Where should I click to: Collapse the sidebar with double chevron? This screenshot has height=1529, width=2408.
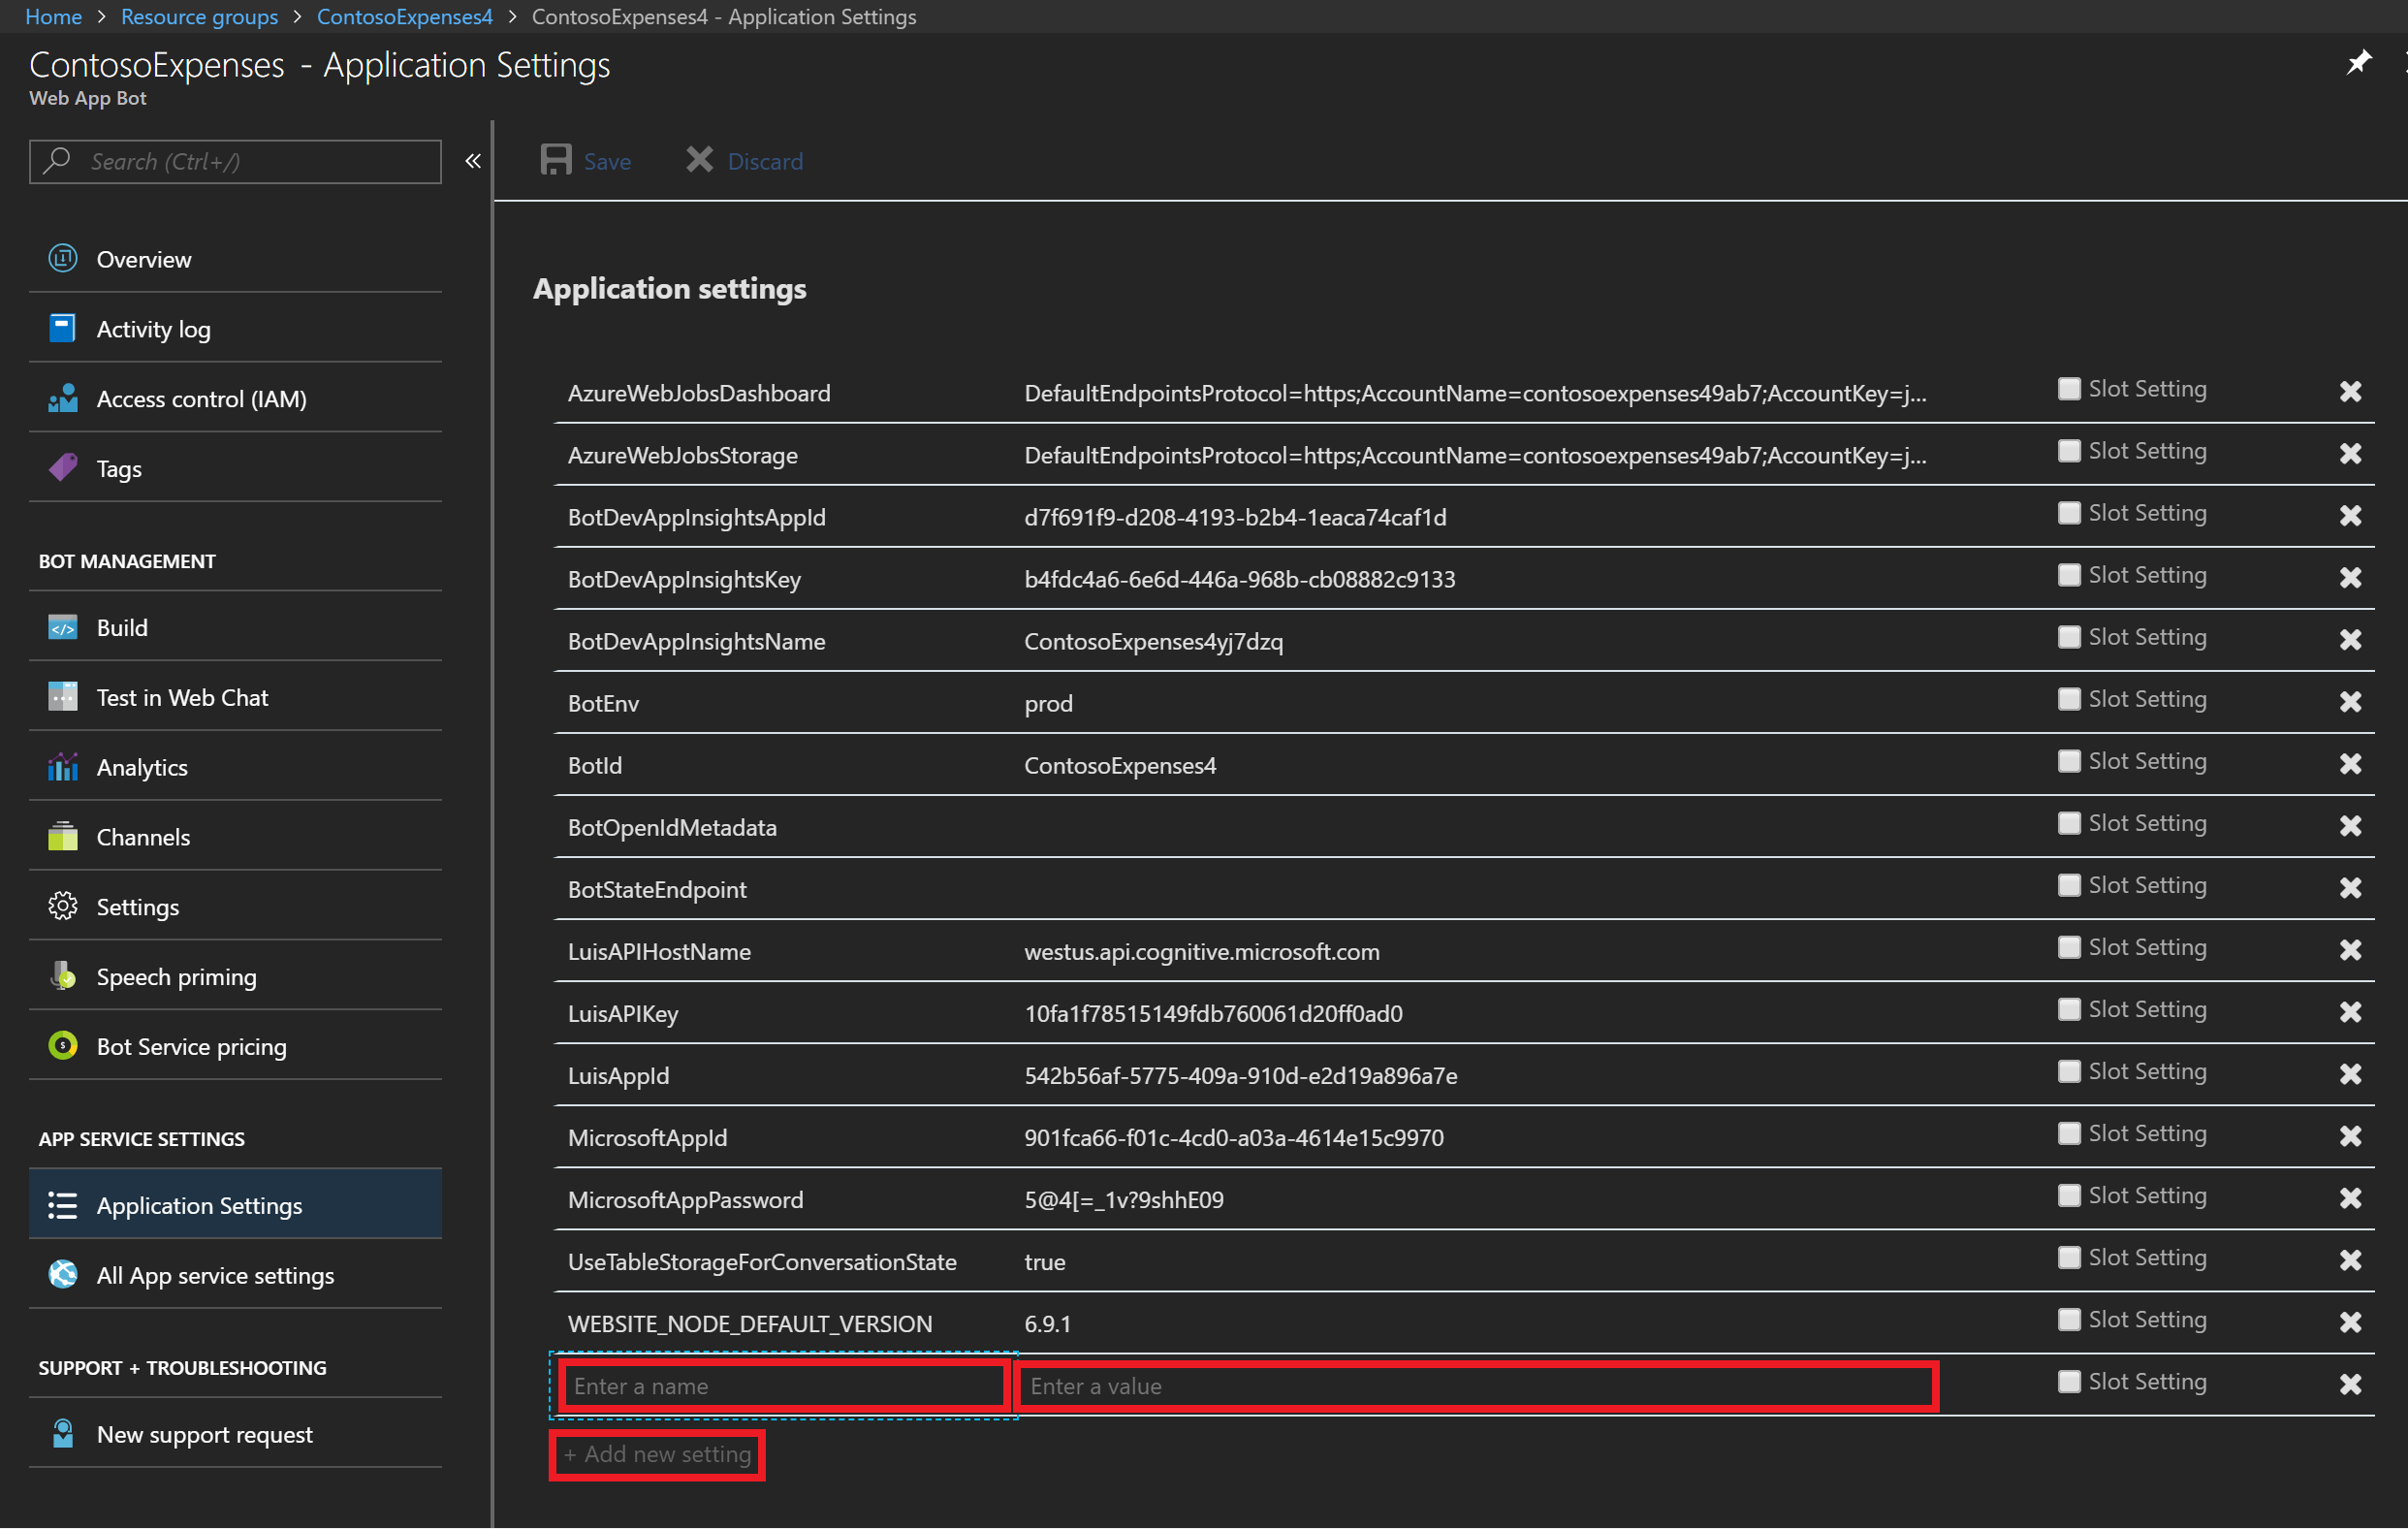pyautogui.click(x=473, y=161)
